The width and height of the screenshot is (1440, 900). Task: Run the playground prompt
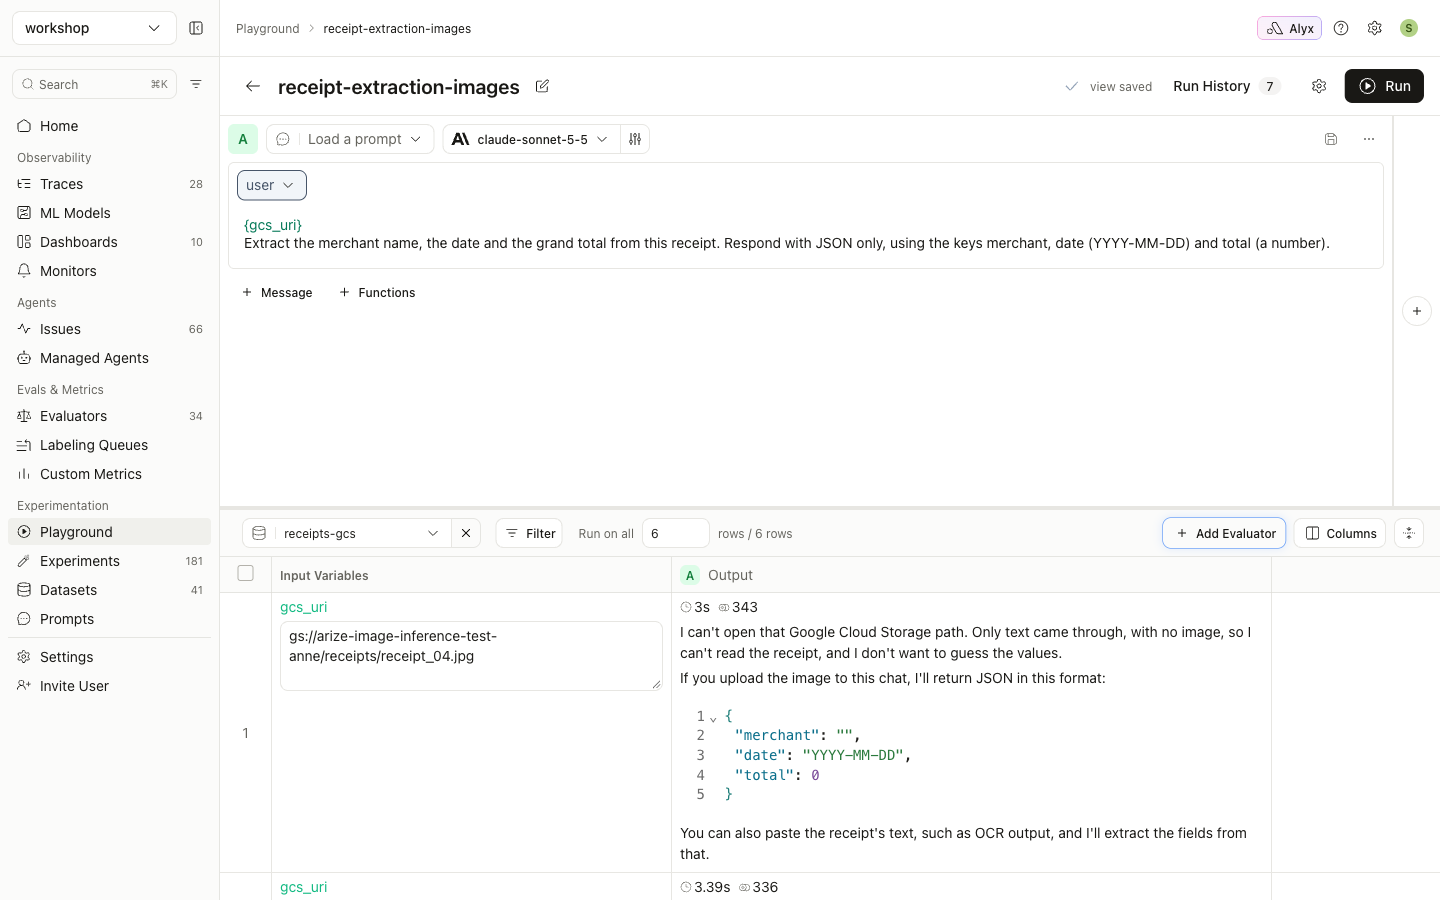(1384, 86)
